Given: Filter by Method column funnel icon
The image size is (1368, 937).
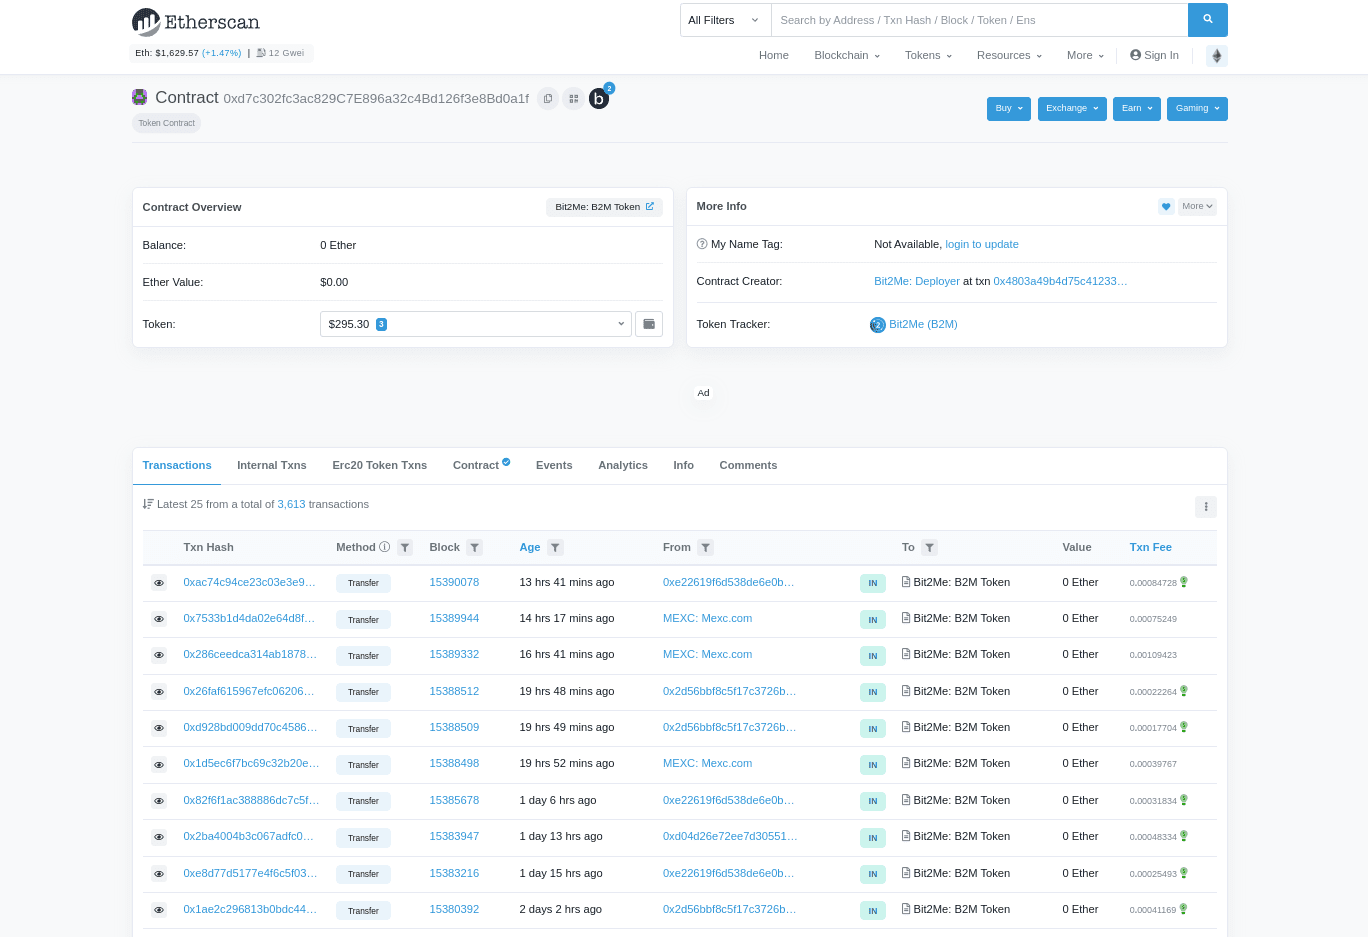Looking at the screenshot, I should pos(405,548).
